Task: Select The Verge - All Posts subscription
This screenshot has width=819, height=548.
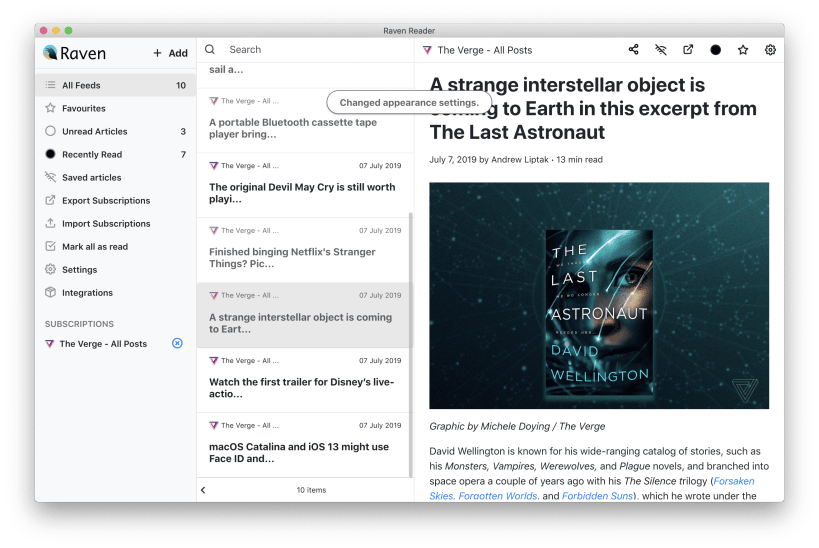Action: pyautogui.click(x=103, y=343)
